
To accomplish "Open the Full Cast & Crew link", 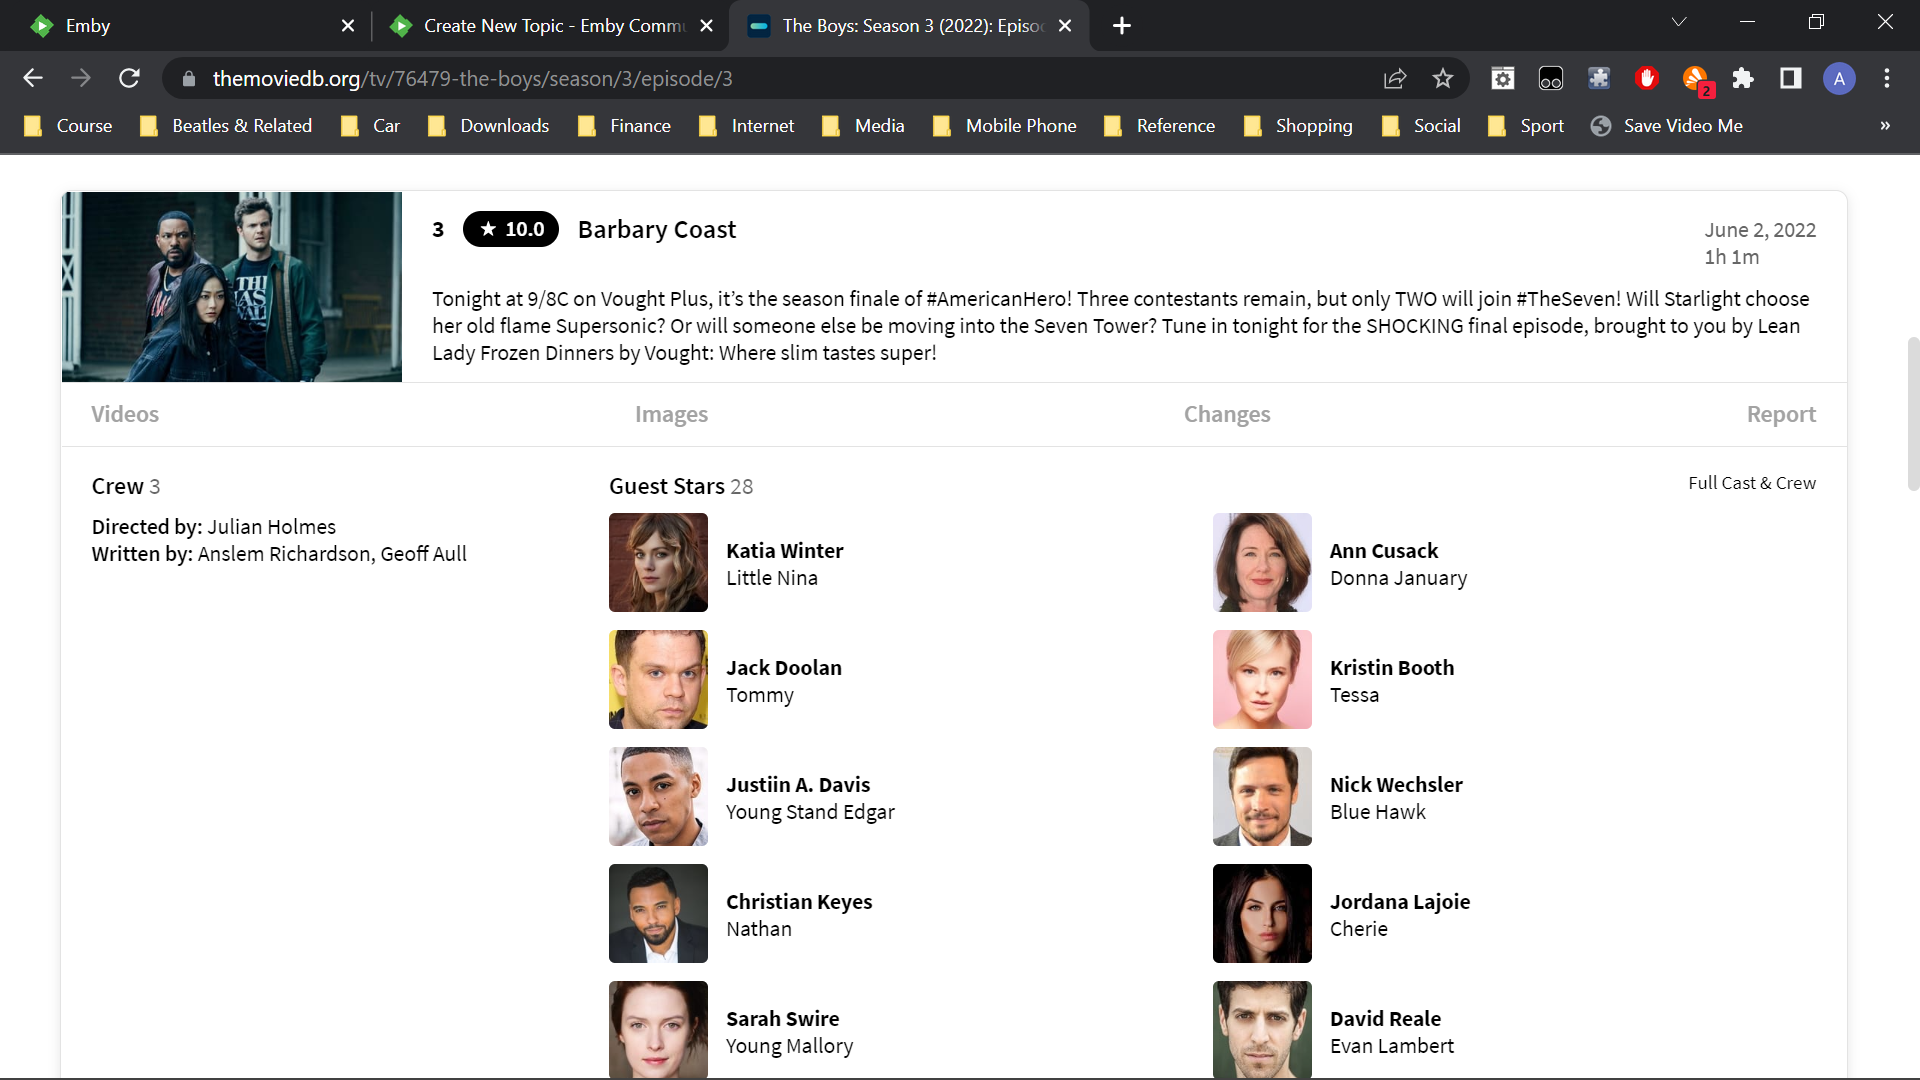I will [1751, 483].
